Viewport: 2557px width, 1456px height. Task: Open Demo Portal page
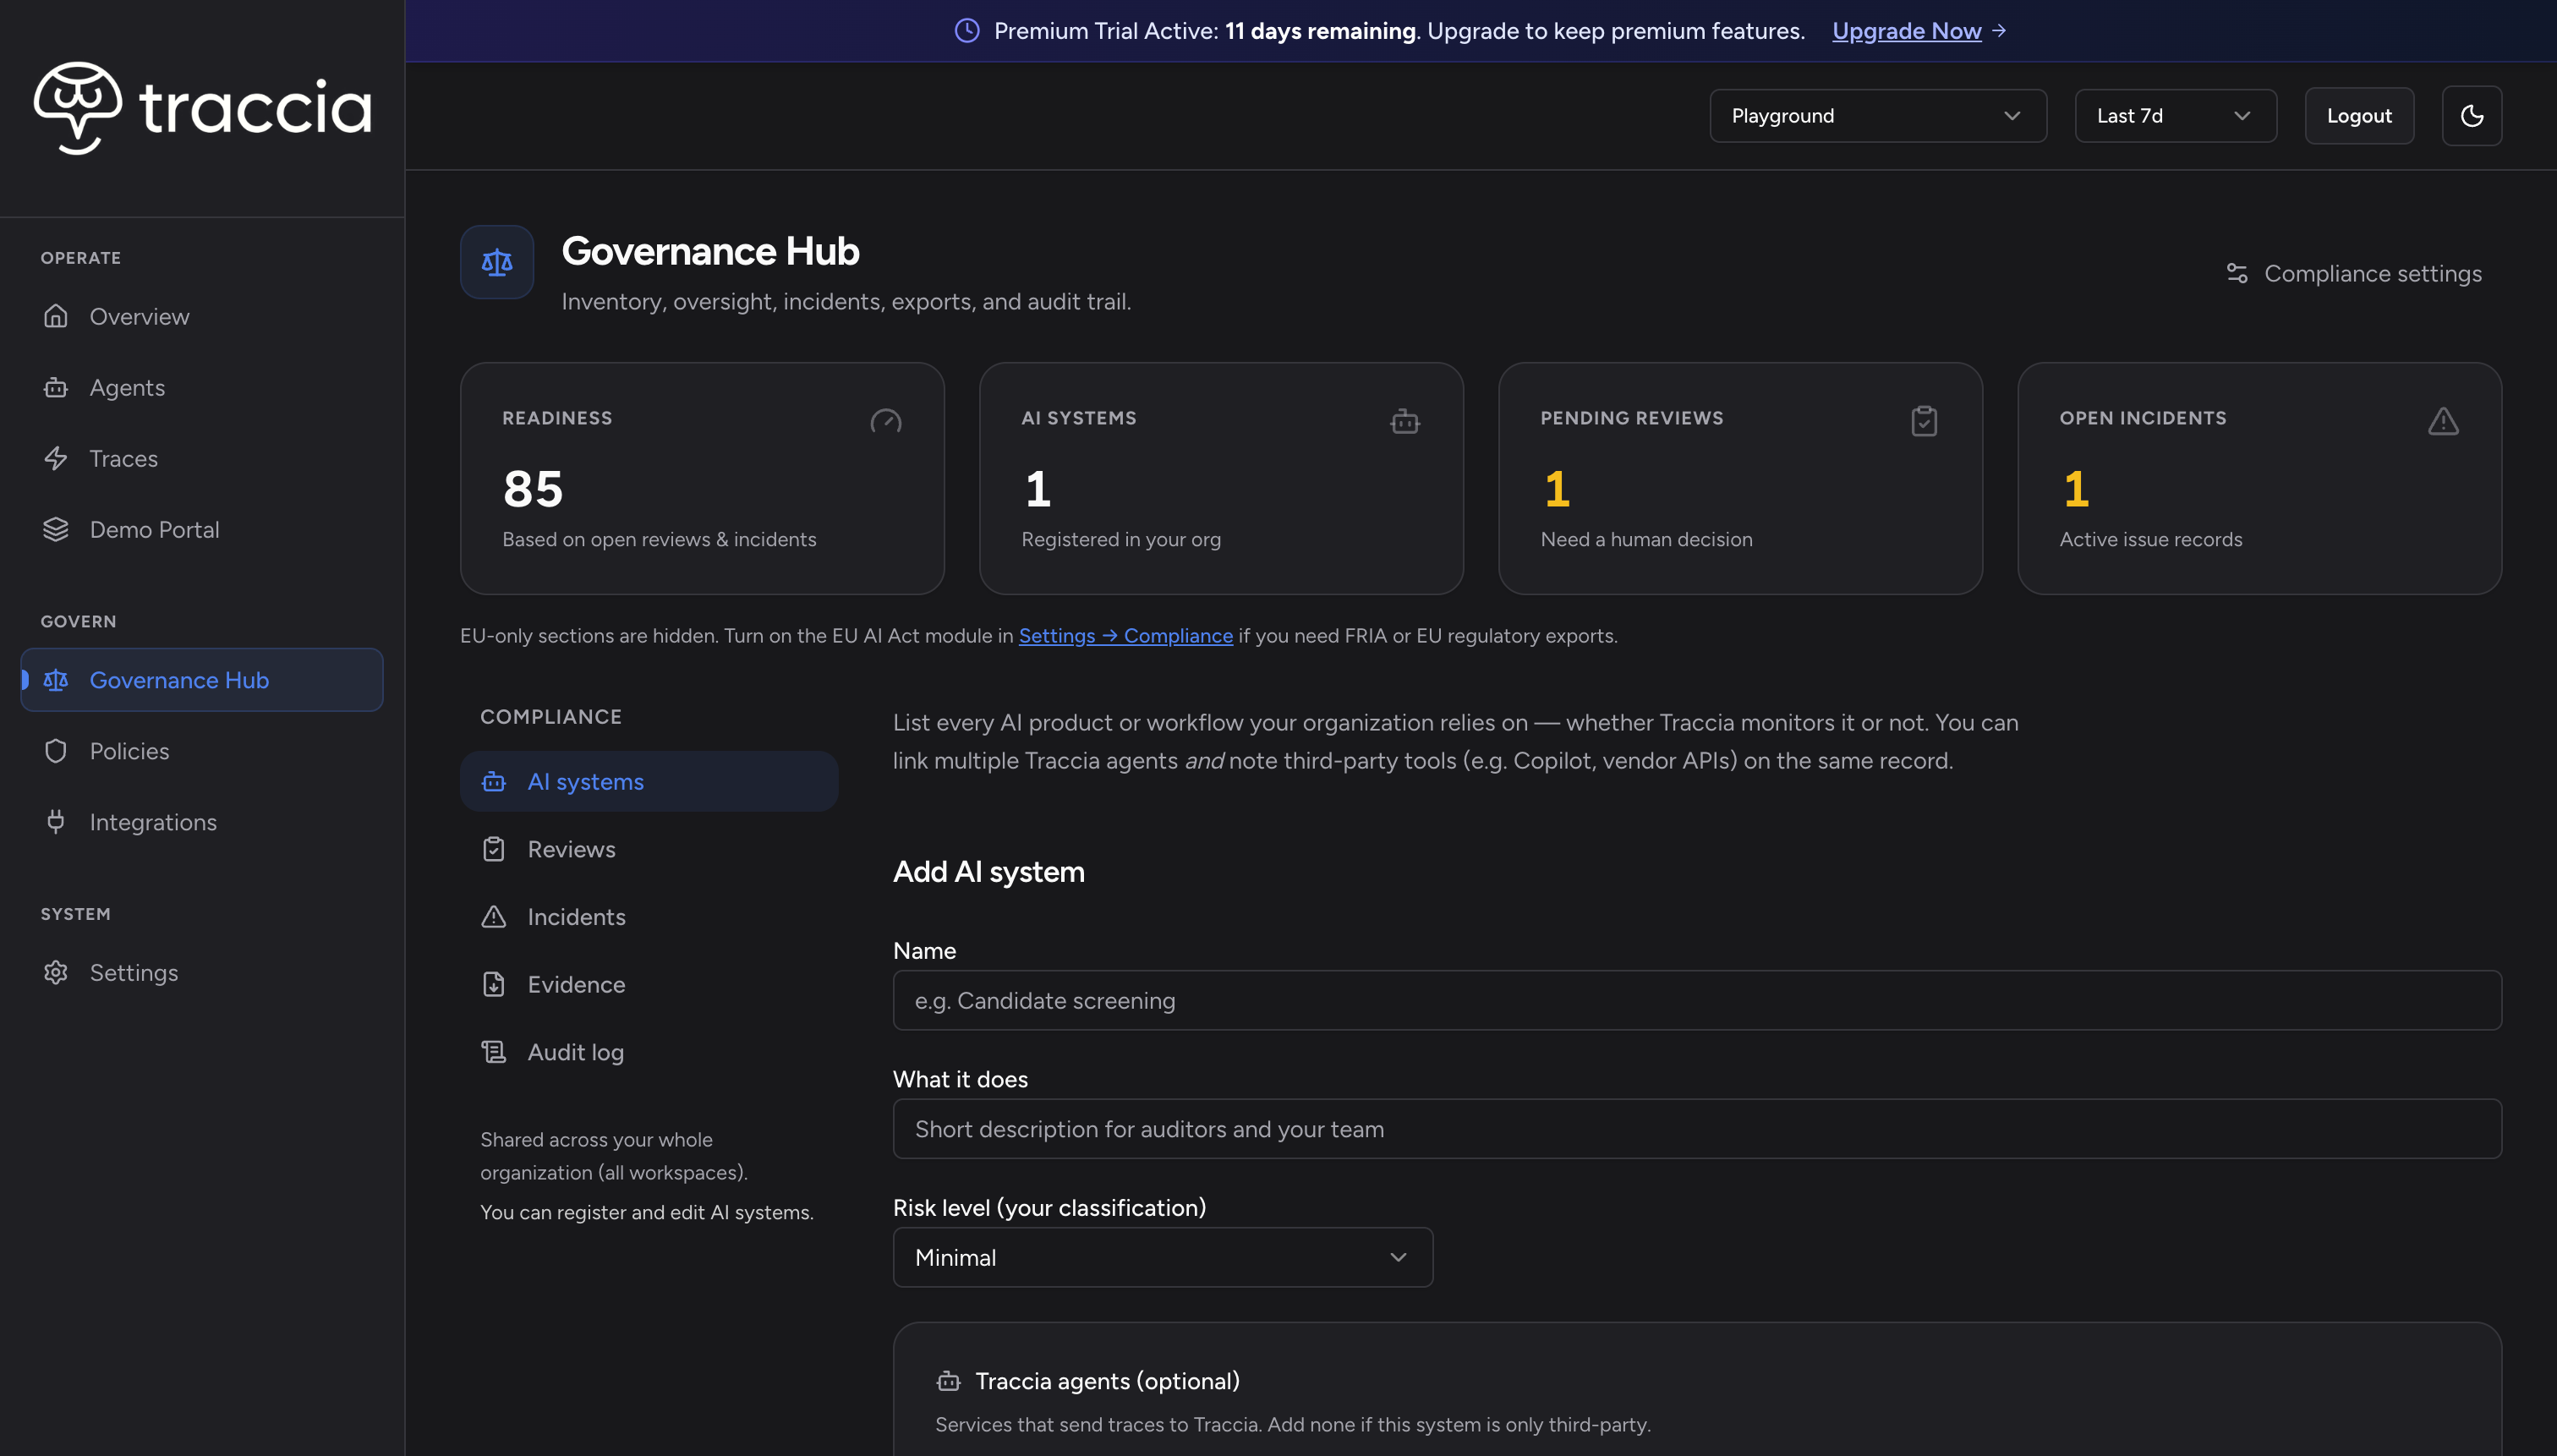(x=202, y=529)
